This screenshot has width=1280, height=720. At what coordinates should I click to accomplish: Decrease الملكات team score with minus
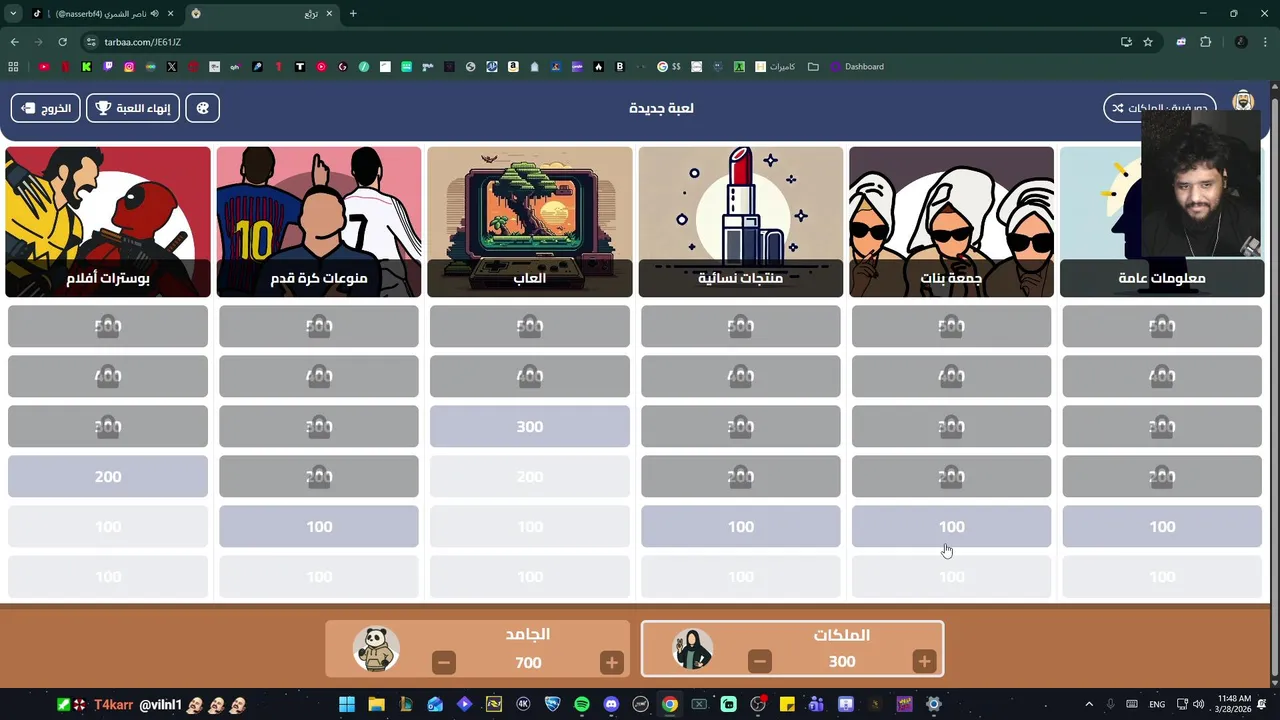click(760, 661)
